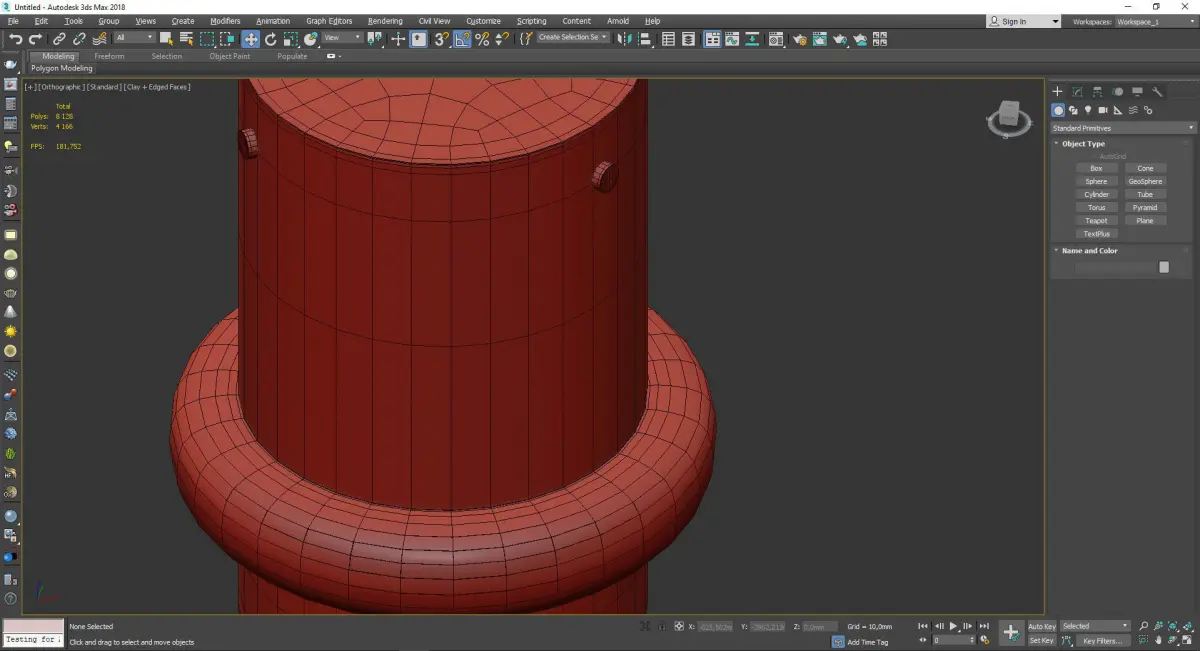The height and width of the screenshot is (651, 1200).
Task: Open the selection filter 'All' dropdown
Action: 133,38
